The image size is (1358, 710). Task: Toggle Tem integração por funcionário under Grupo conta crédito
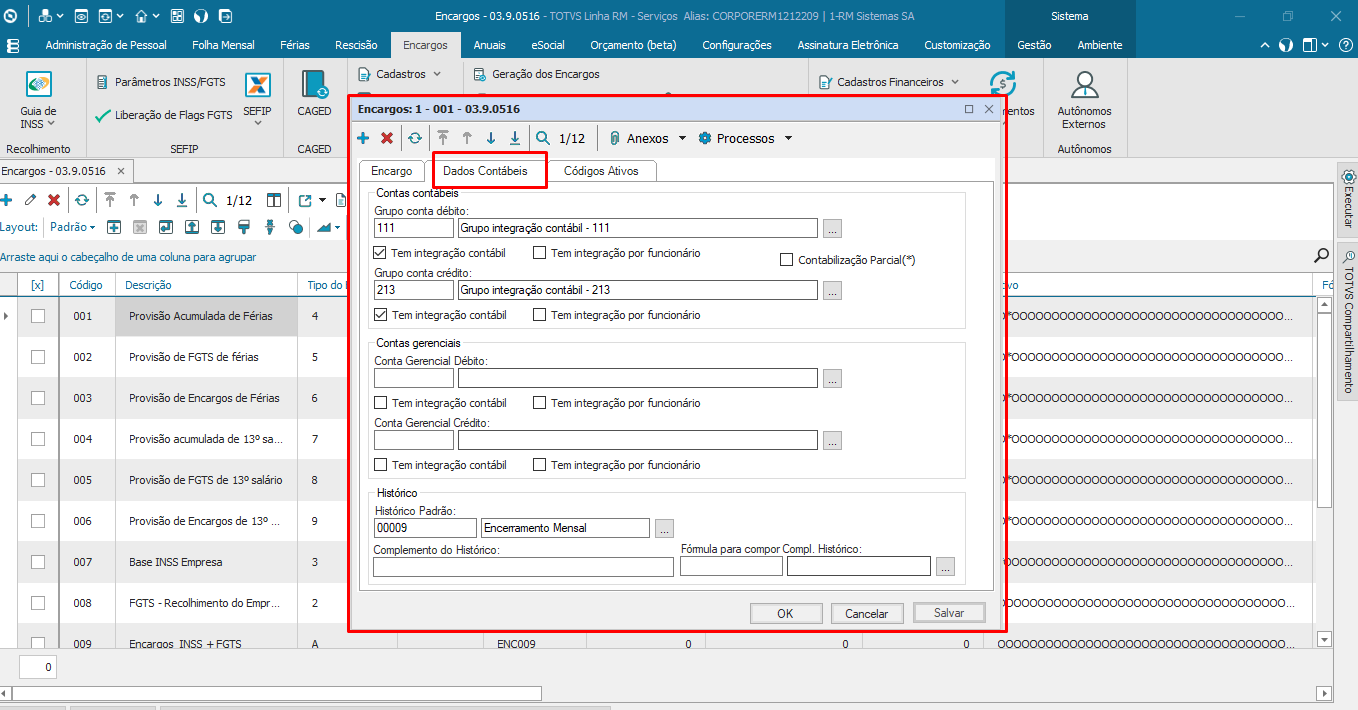point(540,315)
